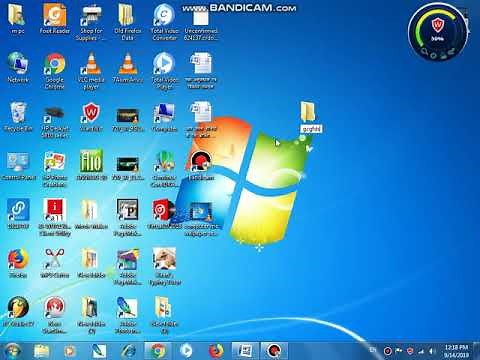The image size is (480, 360).
Task: Launch the Shop for Supplies printer shortcut
Action: 91,22
